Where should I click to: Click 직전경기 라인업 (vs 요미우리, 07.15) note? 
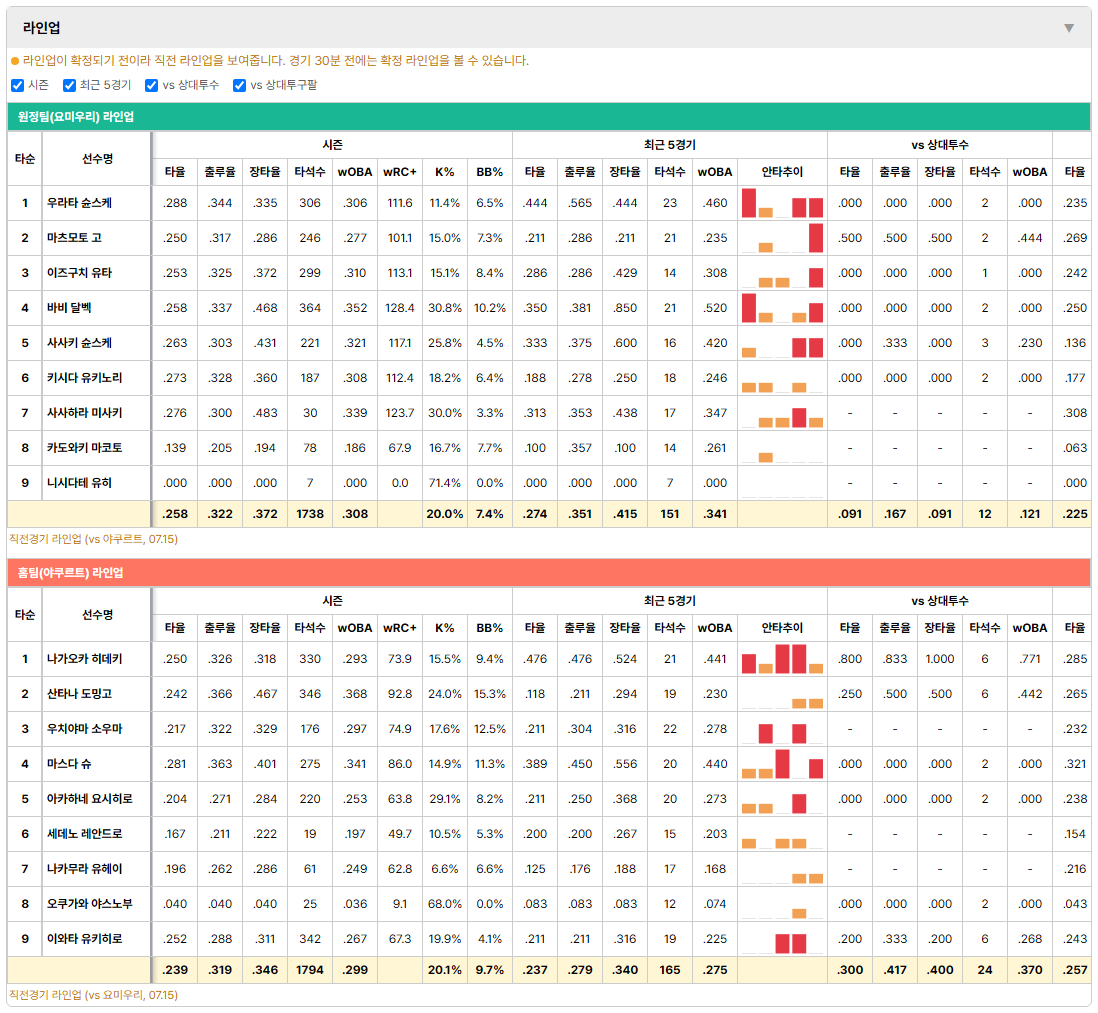coord(93,995)
